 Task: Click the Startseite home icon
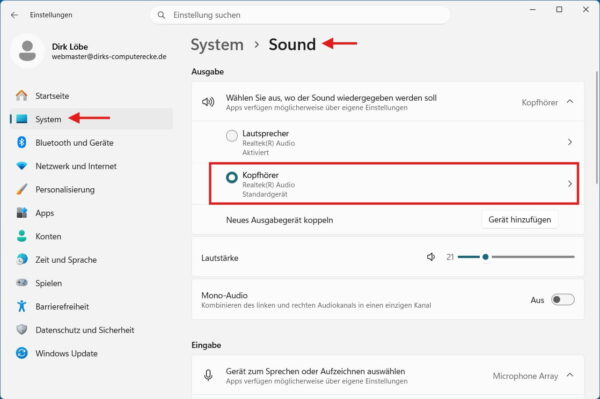22,95
